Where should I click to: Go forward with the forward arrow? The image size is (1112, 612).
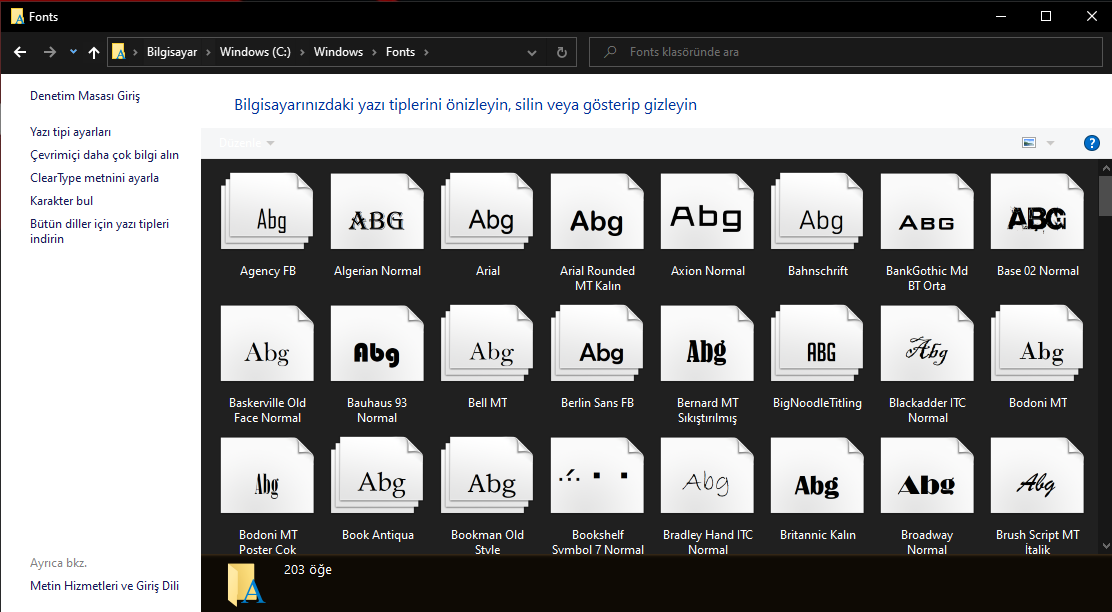click(49, 52)
